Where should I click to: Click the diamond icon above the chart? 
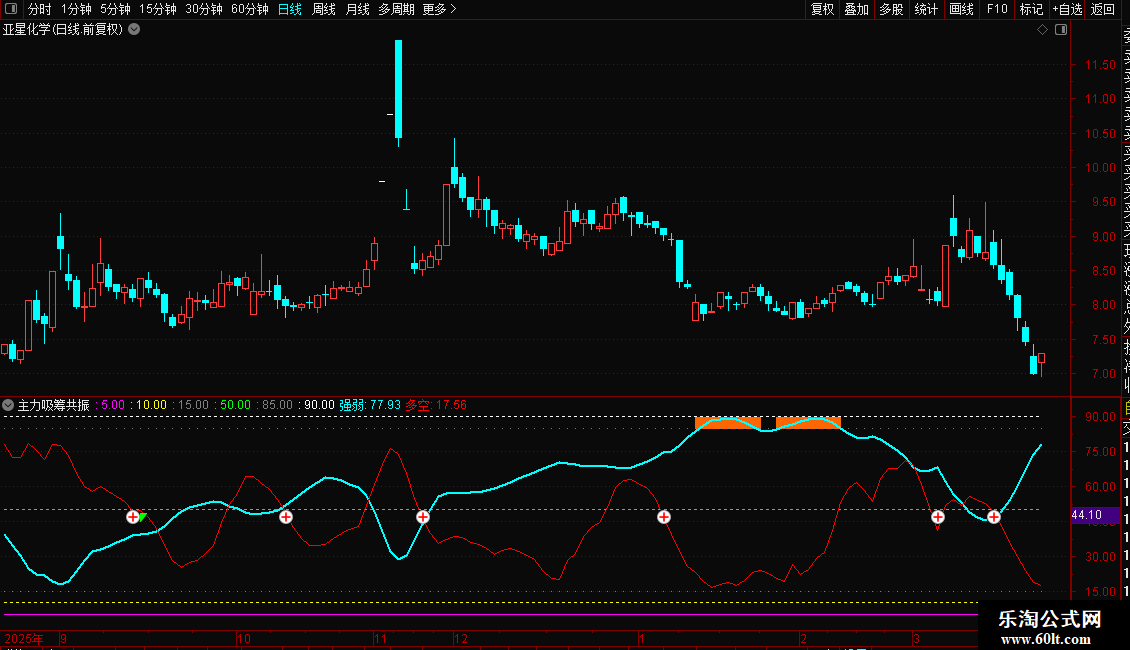point(1042,30)
